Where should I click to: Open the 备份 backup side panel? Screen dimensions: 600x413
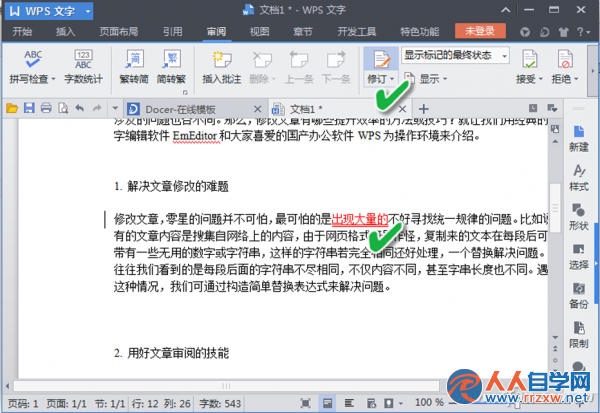(x=579, y=295)
